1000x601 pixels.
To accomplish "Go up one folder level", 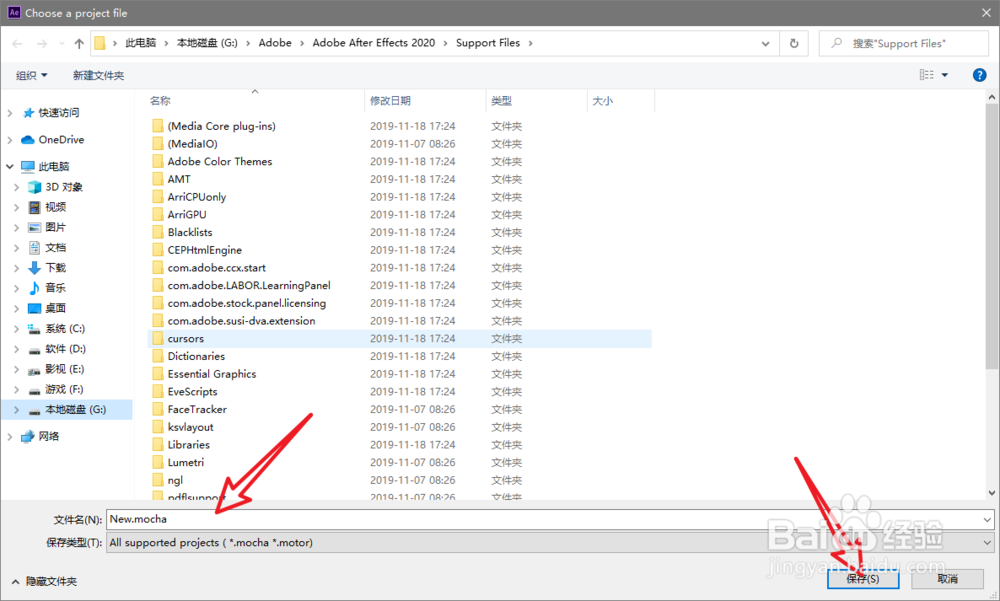I will 79,43.
